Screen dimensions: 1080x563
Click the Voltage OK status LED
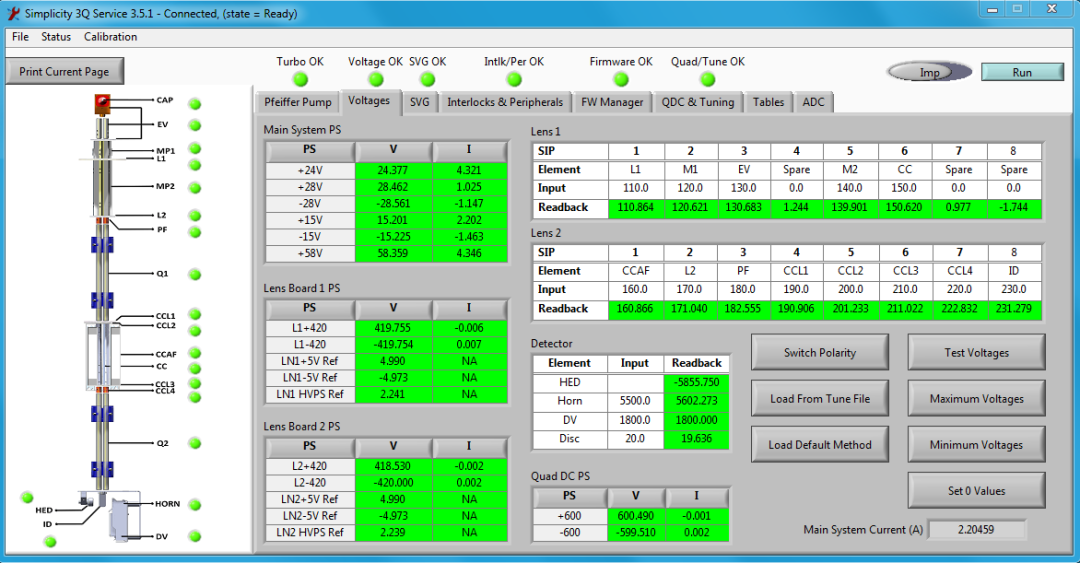(376, 79)
